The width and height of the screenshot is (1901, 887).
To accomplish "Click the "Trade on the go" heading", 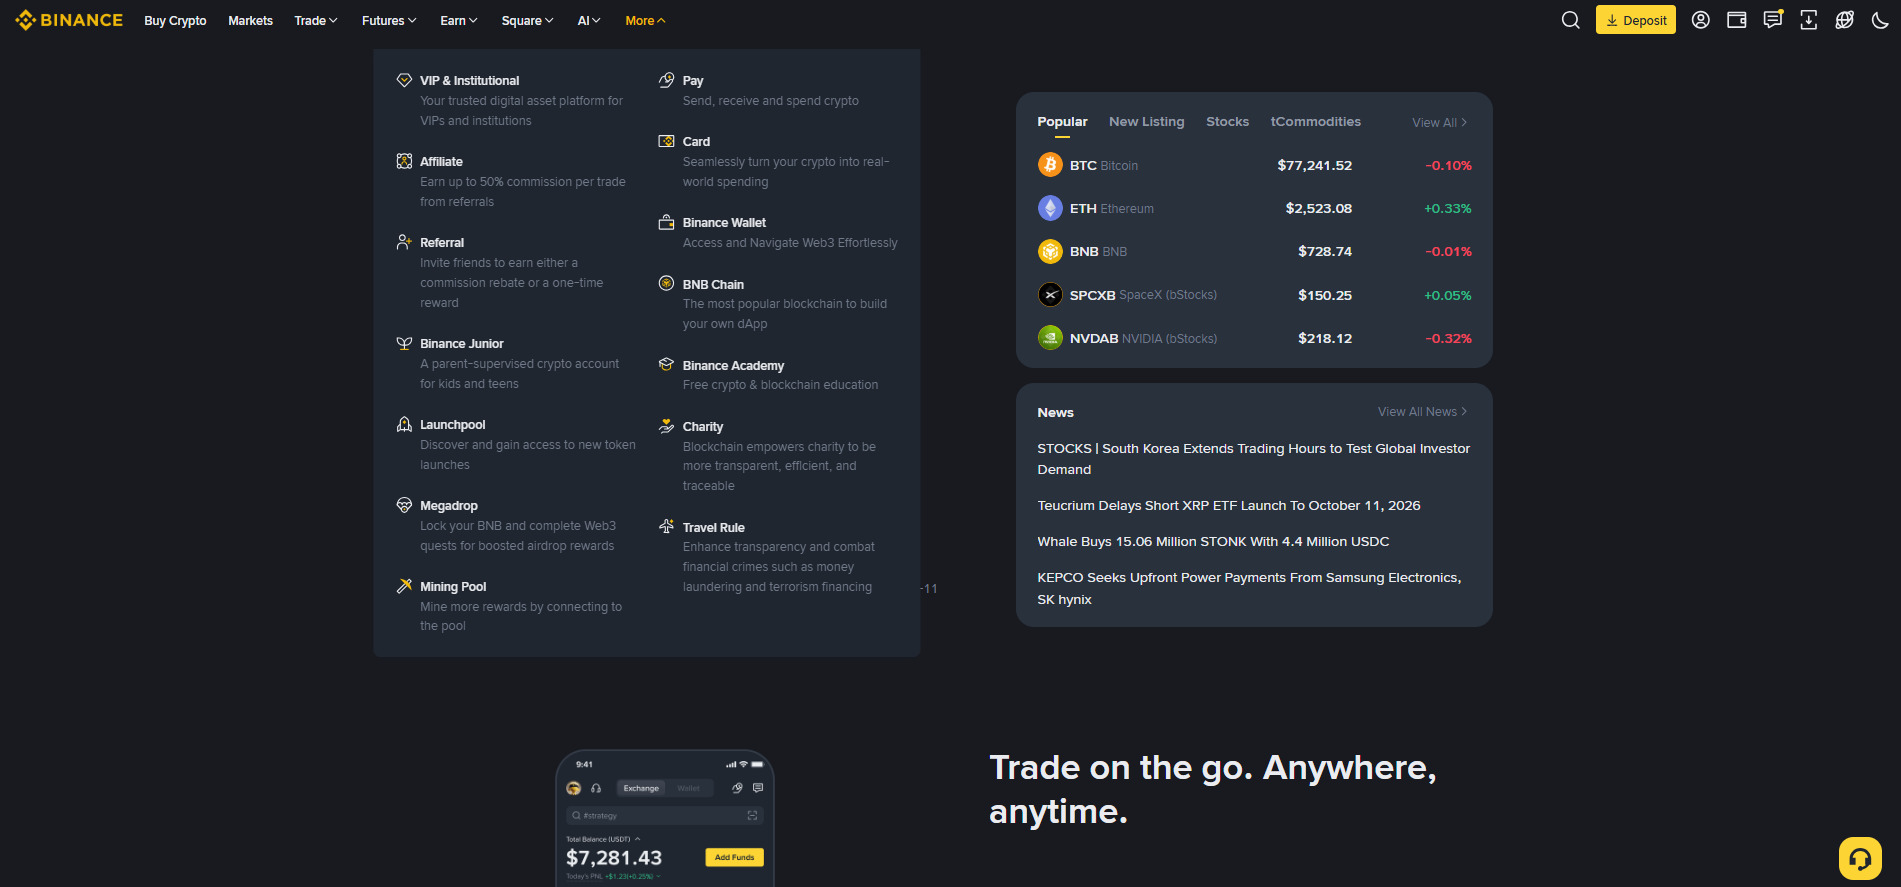I will click(x=1213, y=789).
